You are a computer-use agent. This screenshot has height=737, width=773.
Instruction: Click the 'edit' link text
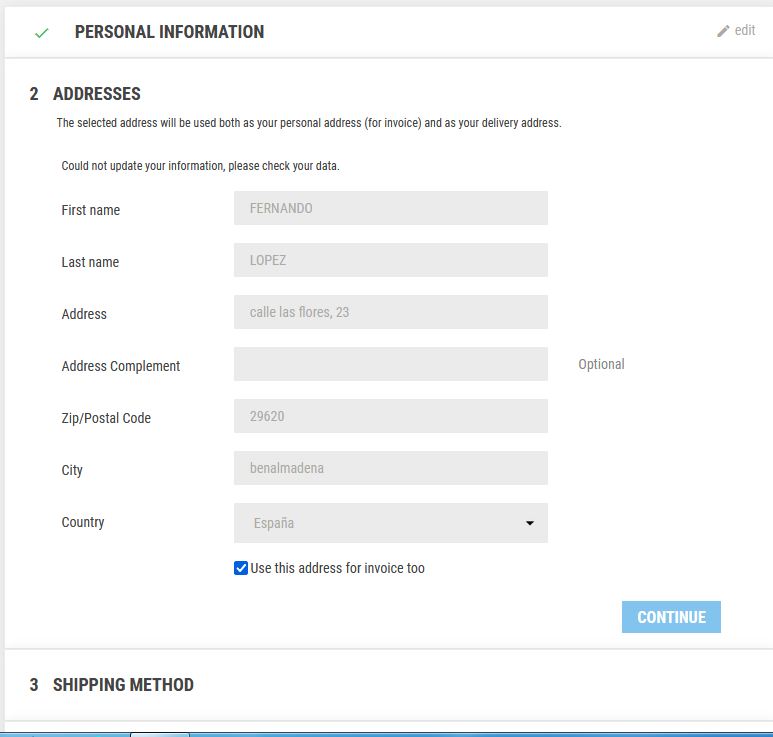[745, 31]
